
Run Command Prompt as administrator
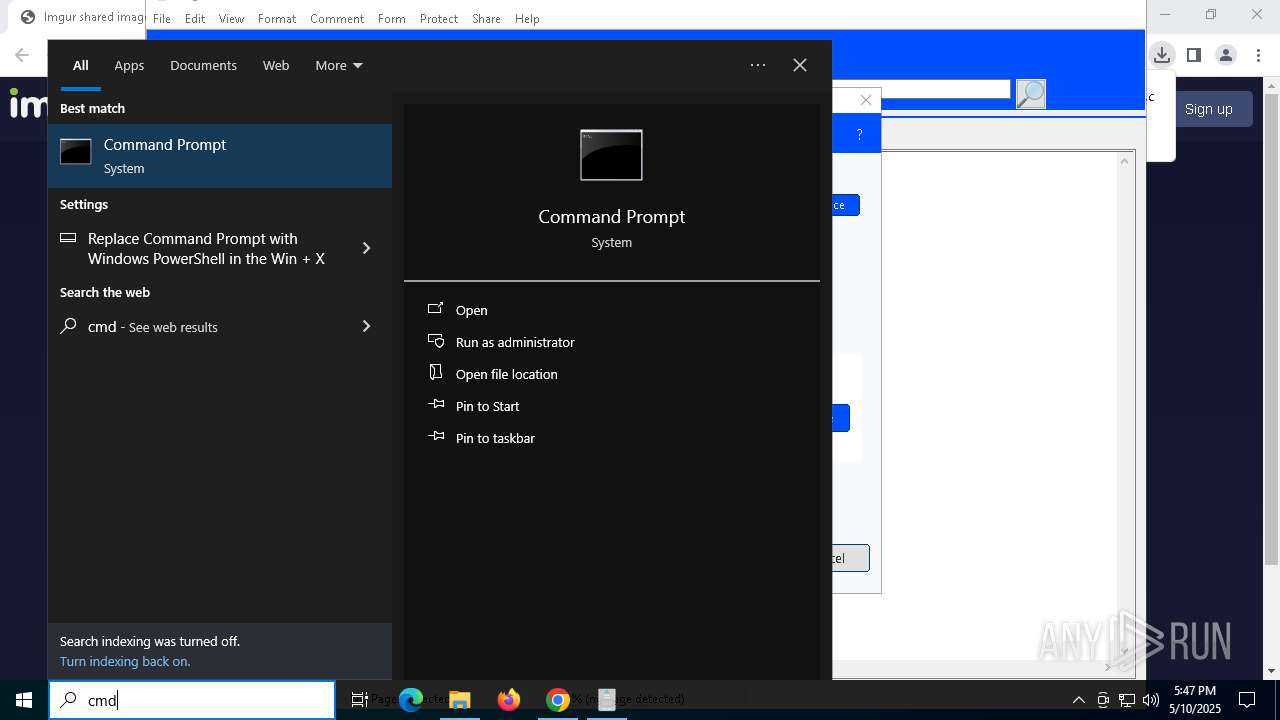pyautogui.click(x=515, y=342)
